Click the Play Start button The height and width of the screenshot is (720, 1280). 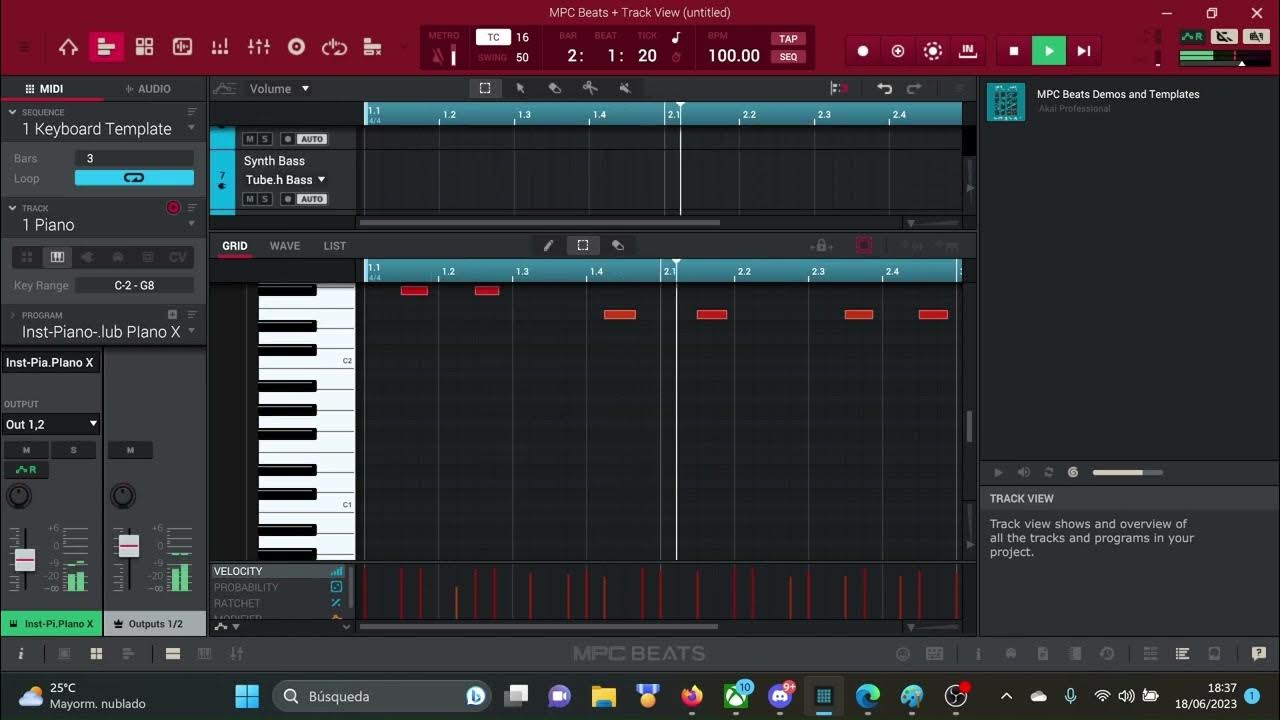tap(1084, 51)
